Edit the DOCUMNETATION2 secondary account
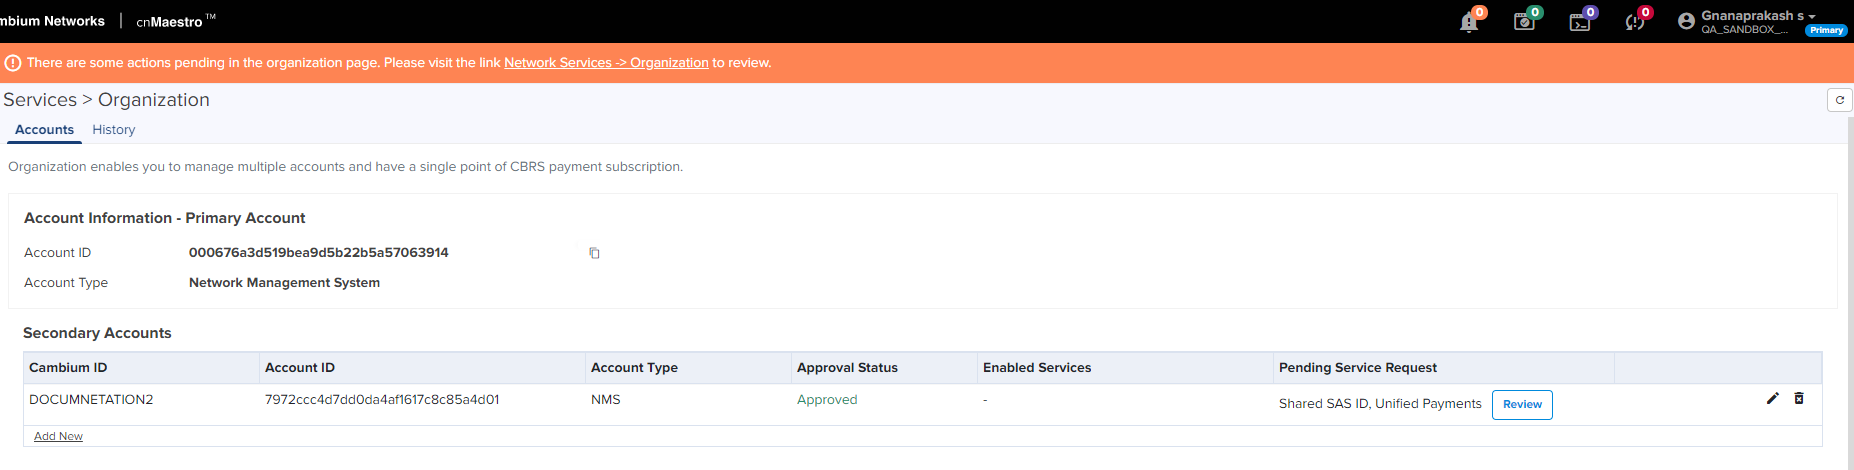Screen dimensions: 1854x470 pos(1773,398)
